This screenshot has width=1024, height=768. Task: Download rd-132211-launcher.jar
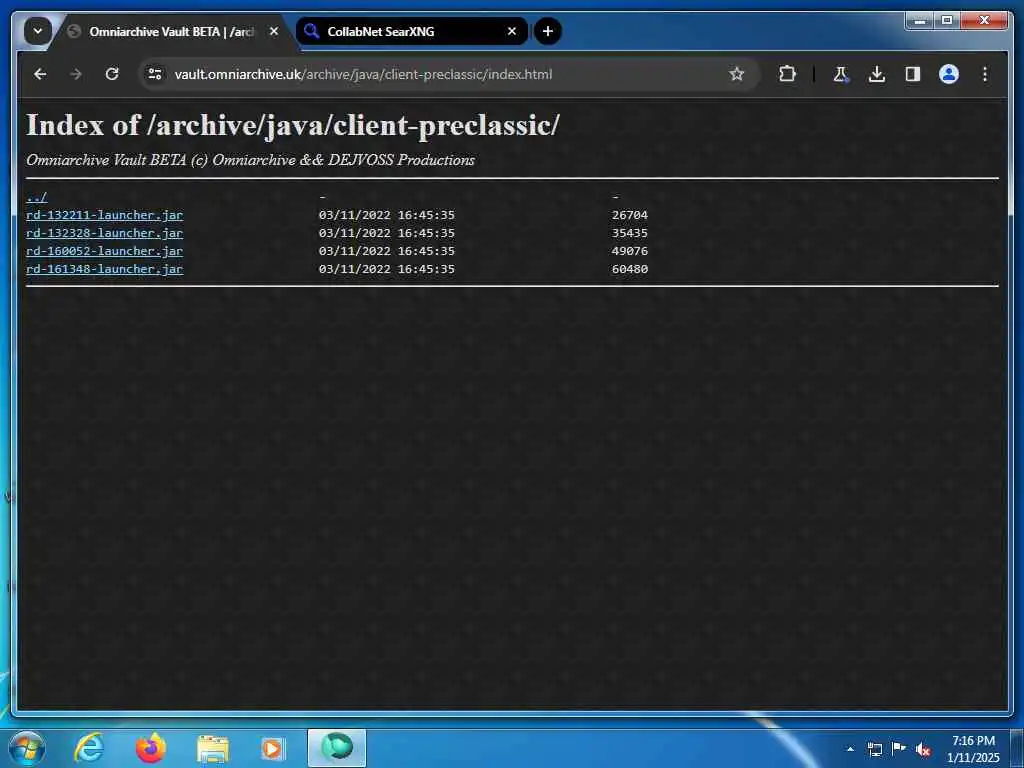pos(104,215)
